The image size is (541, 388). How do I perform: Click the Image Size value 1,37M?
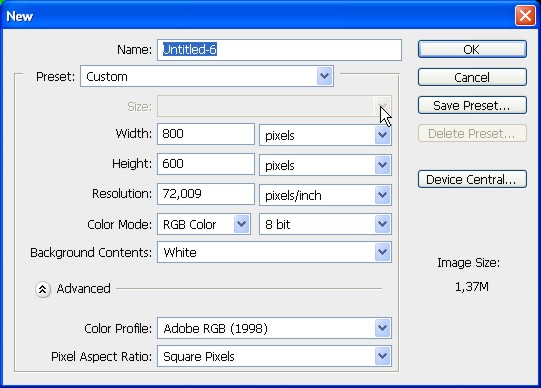pyautogui.click(x=472, y=287)
